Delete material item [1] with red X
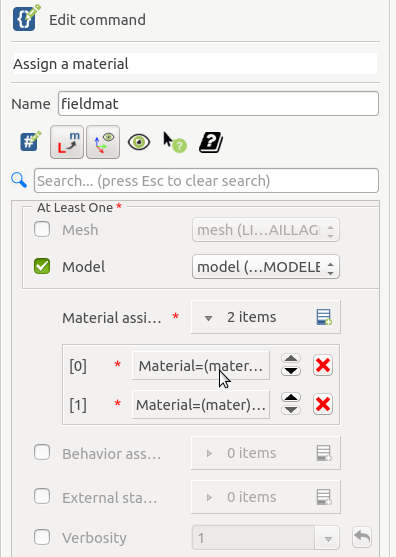Screen dimensions: 396x557 pyautogui.click(x=323, y=404)
